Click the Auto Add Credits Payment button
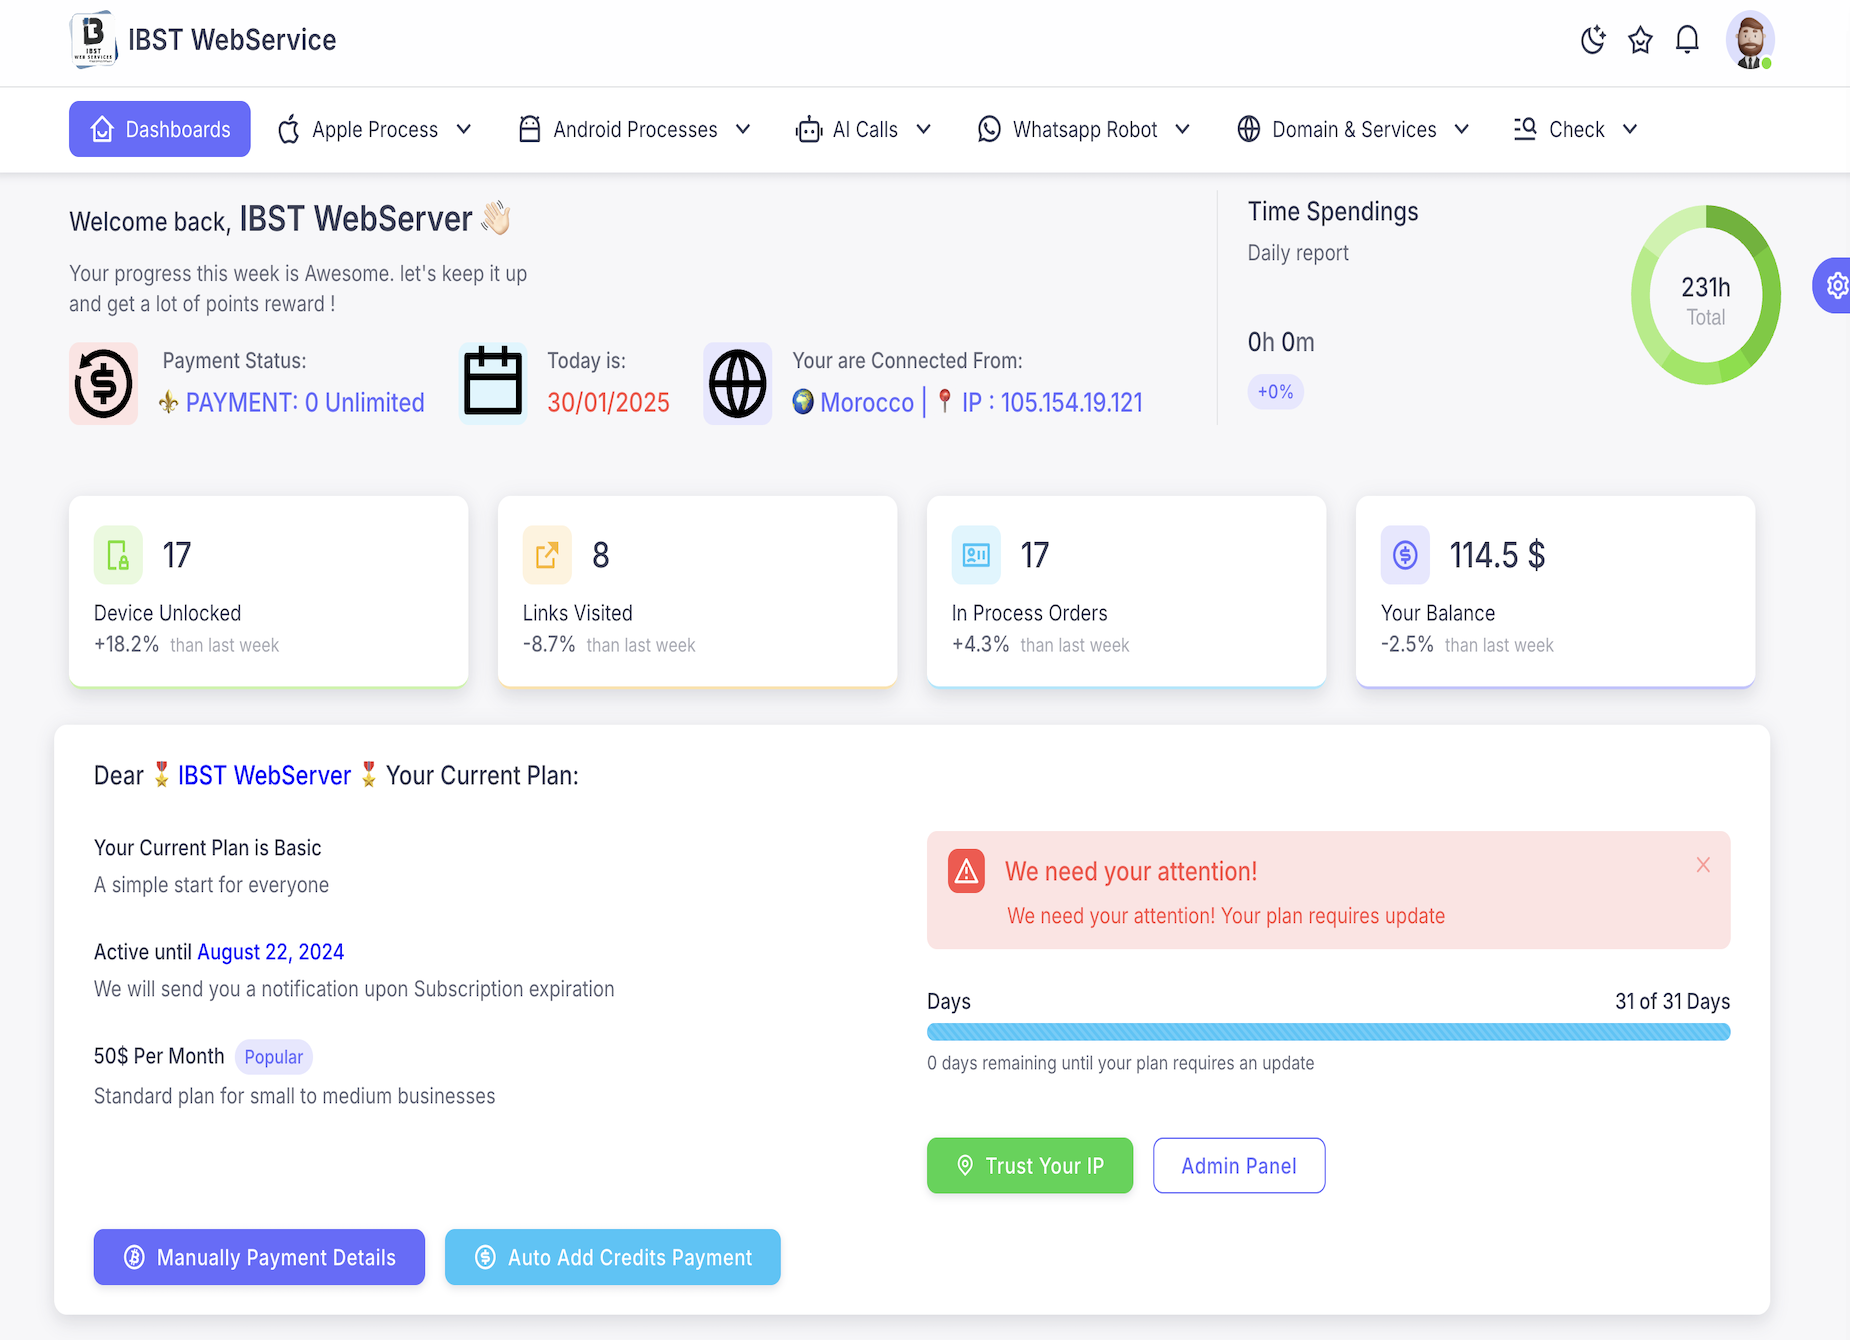This screenshot has height=1340, width=1850. click(x=612, y=1257)
